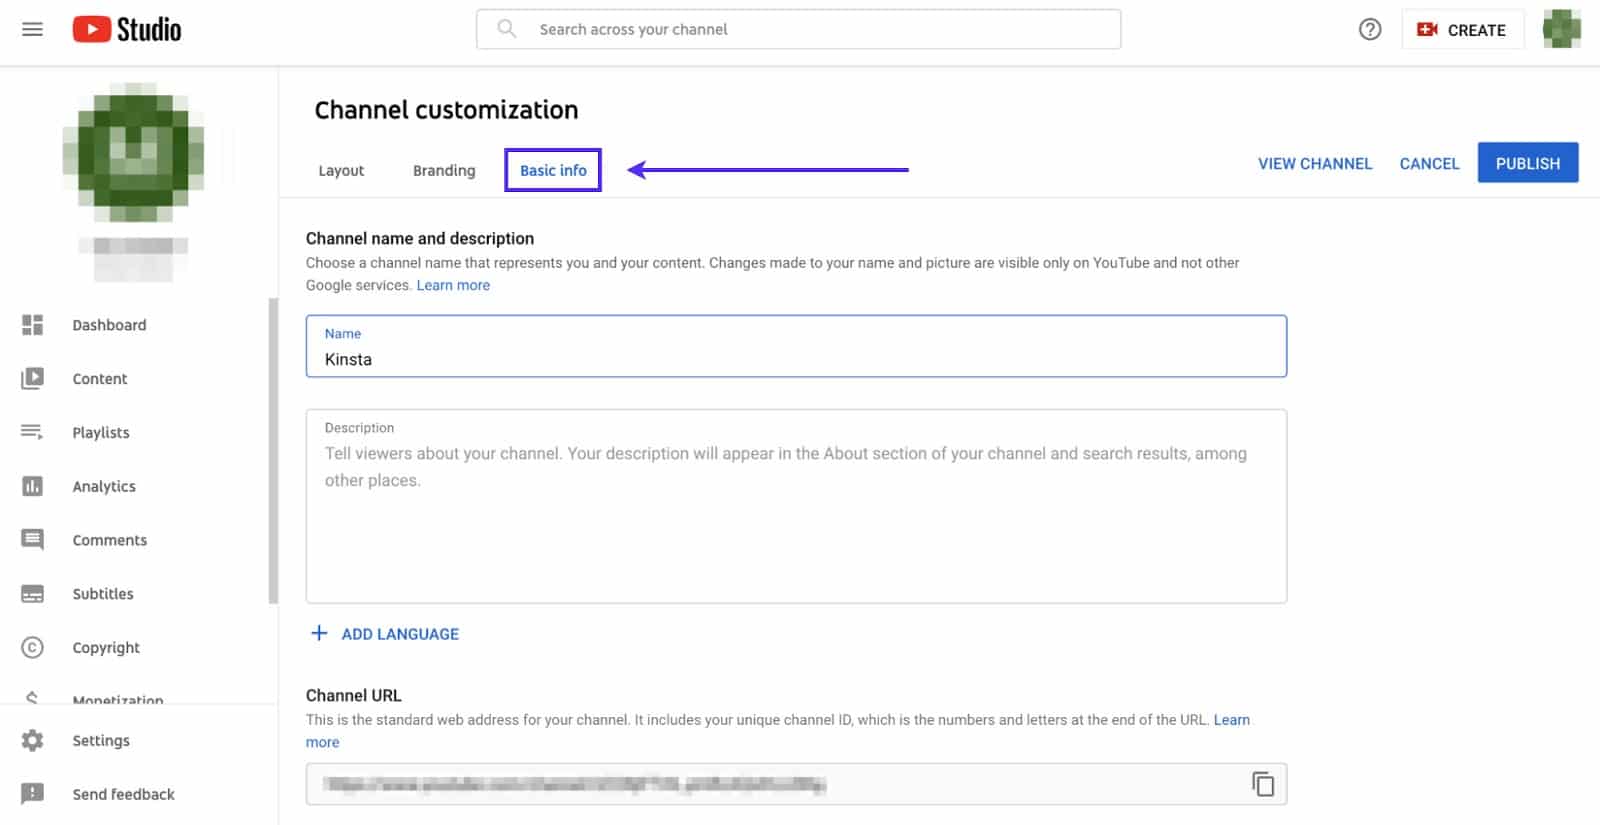Screen dimensions: 1600x825
Task: Click the YouTube Studio logo
Action: point(127,30)
